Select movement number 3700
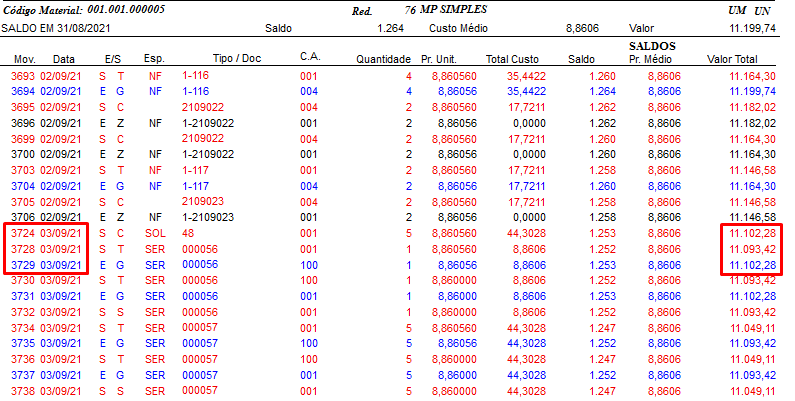795x401 pixels. point(23,155)
